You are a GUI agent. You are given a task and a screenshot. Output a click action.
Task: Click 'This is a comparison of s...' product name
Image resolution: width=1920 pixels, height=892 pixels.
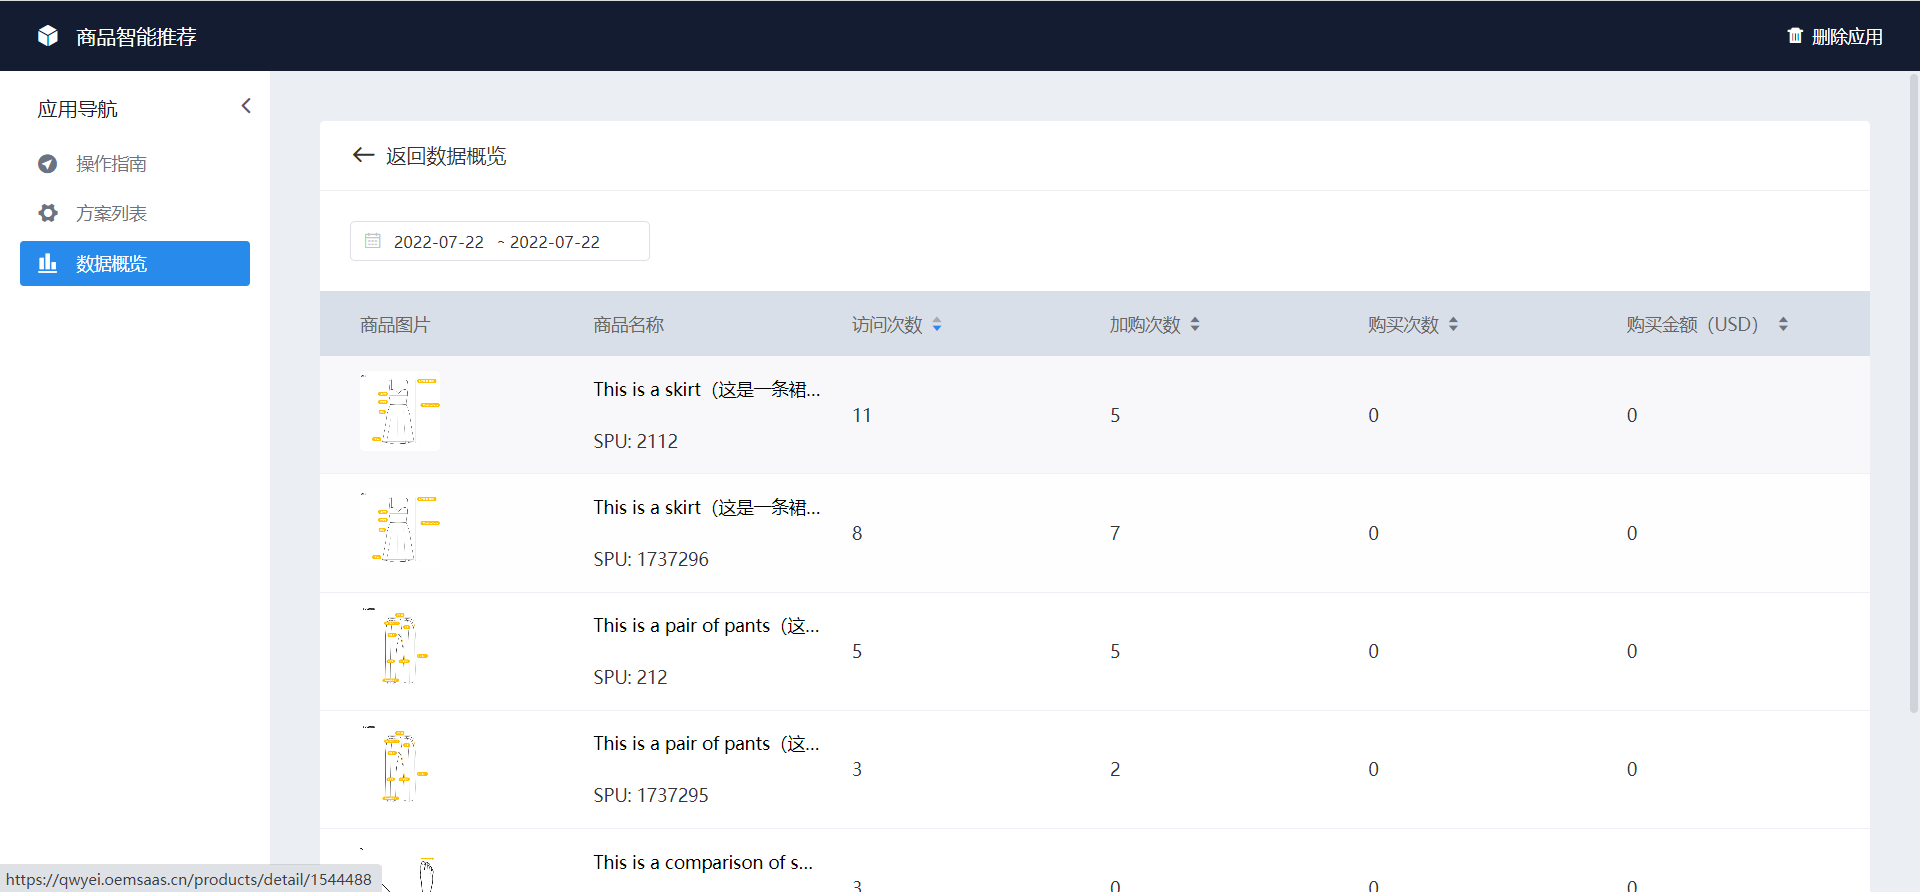(x=703, y=862)
